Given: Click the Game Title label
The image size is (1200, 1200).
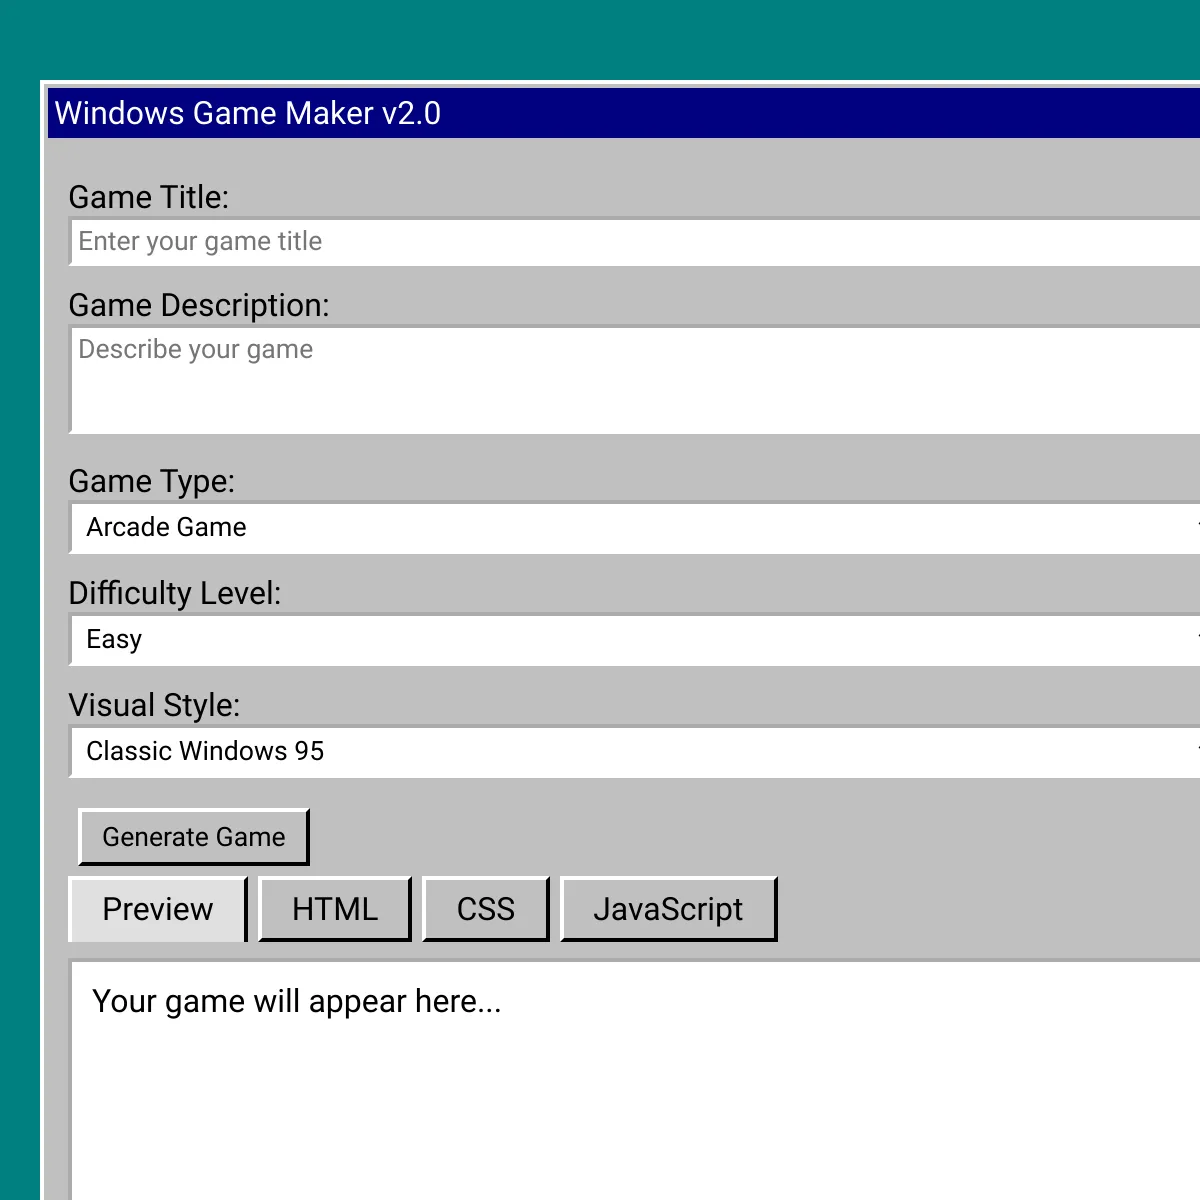Looking at the screenshot, I should click(148, 197).
